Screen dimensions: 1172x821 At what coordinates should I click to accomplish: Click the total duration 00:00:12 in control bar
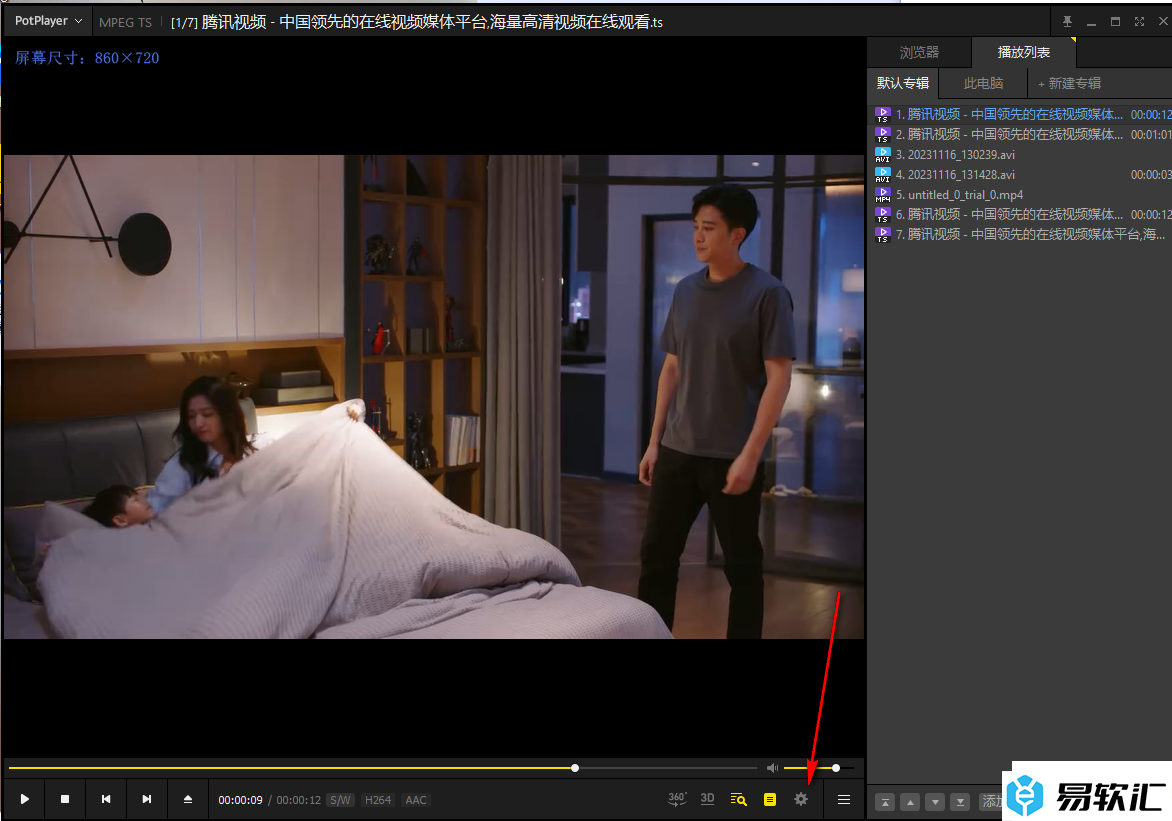point(298,800)
